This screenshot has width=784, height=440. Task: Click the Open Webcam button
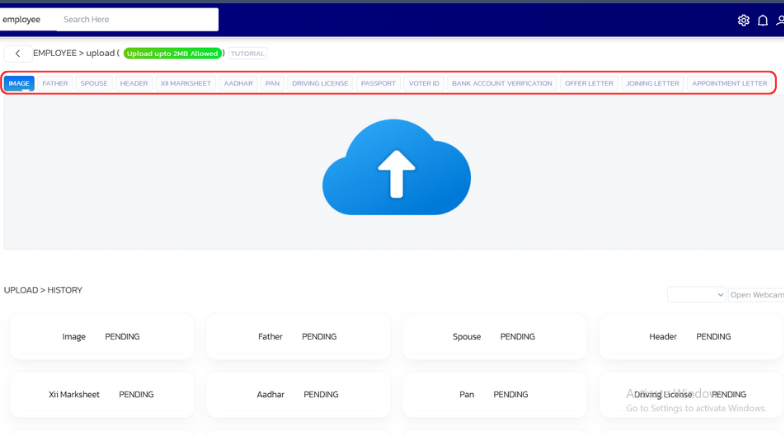756,295
